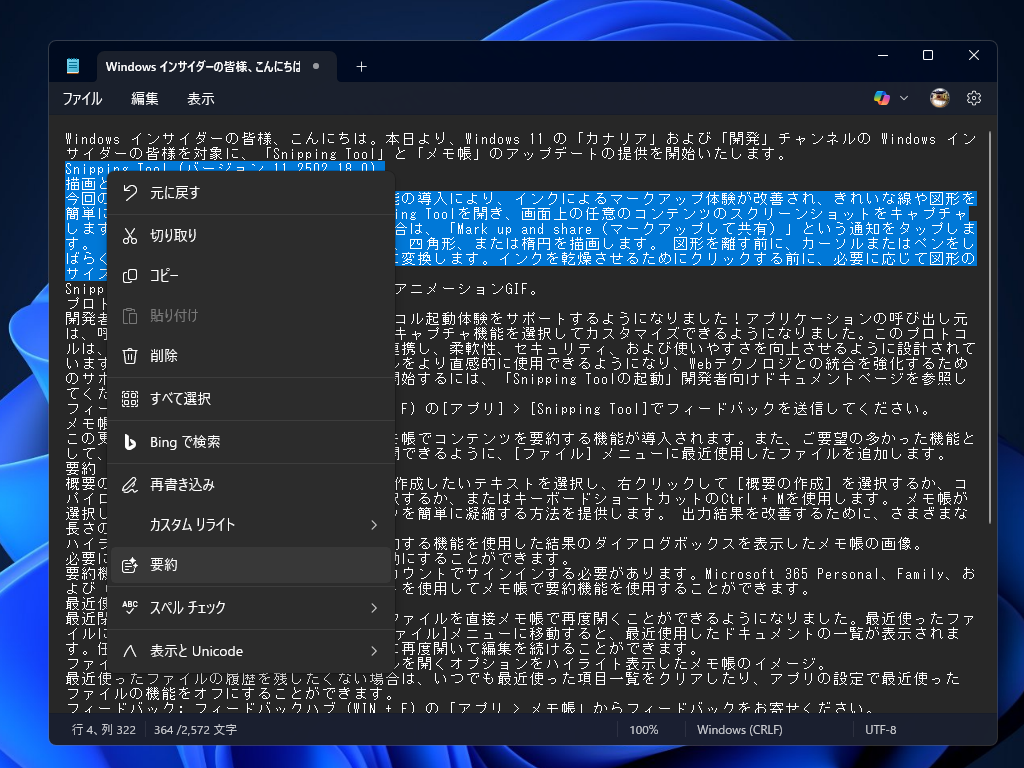Expand the スペル チェック submenu arrow
The image size is (1024, 768).
click(x=374, y=608)
